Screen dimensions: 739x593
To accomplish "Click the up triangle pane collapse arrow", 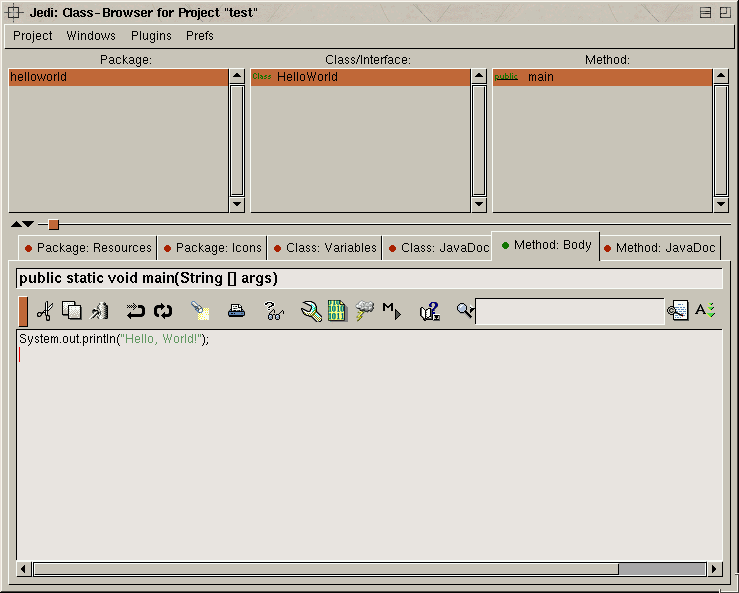I will [x=16, y=224].
